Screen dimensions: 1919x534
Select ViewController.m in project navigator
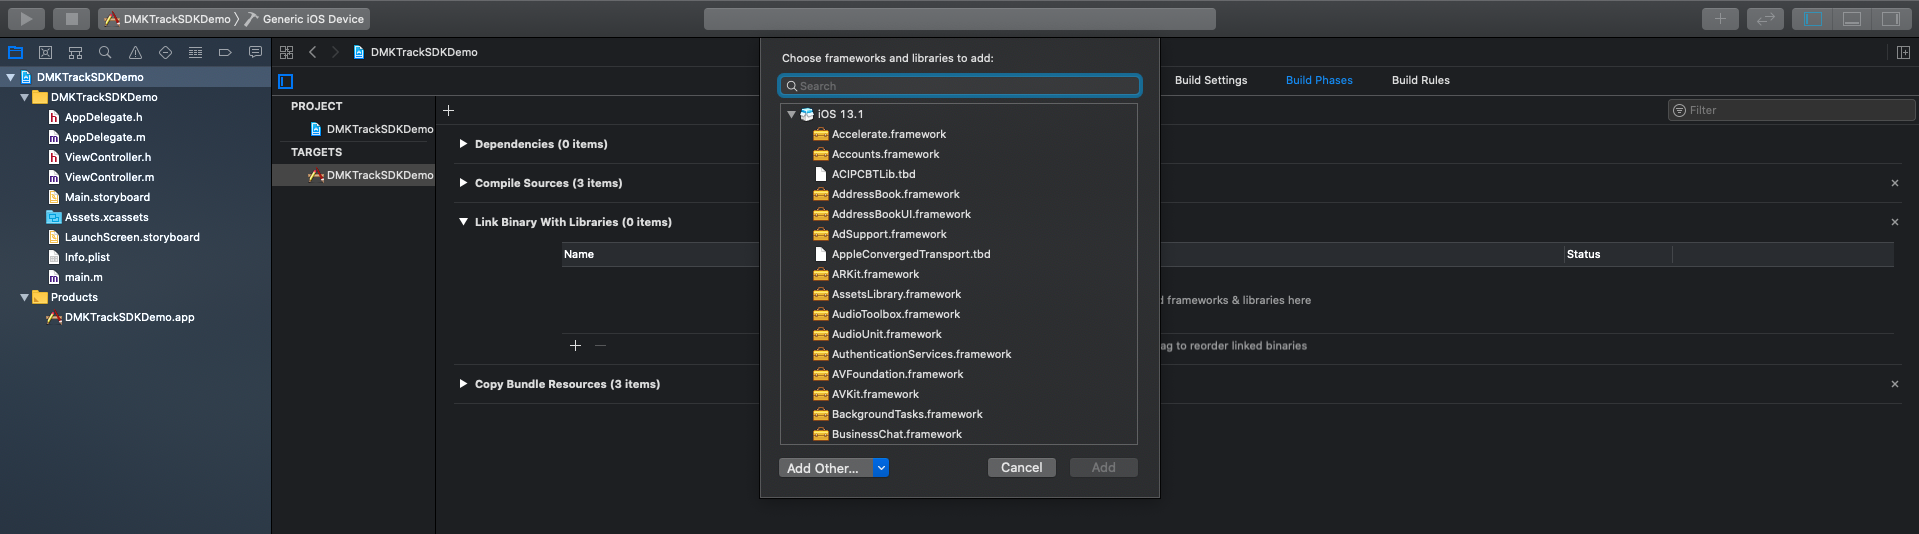tap(109, 177)
